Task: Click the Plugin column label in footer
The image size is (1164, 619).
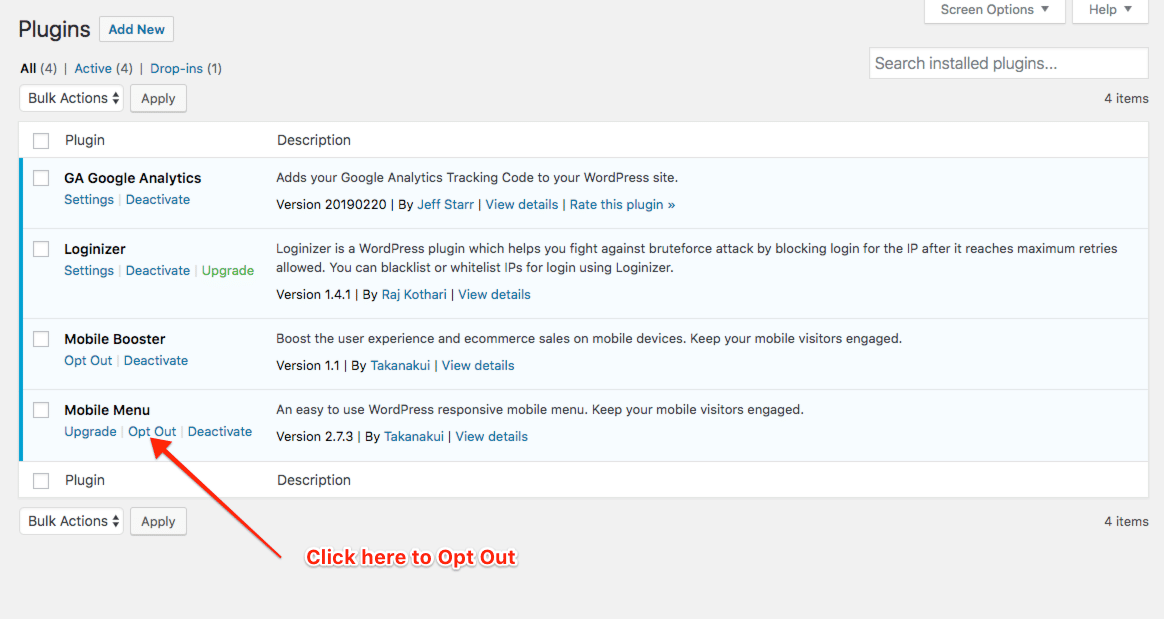Action: click(x=85, y=480)
